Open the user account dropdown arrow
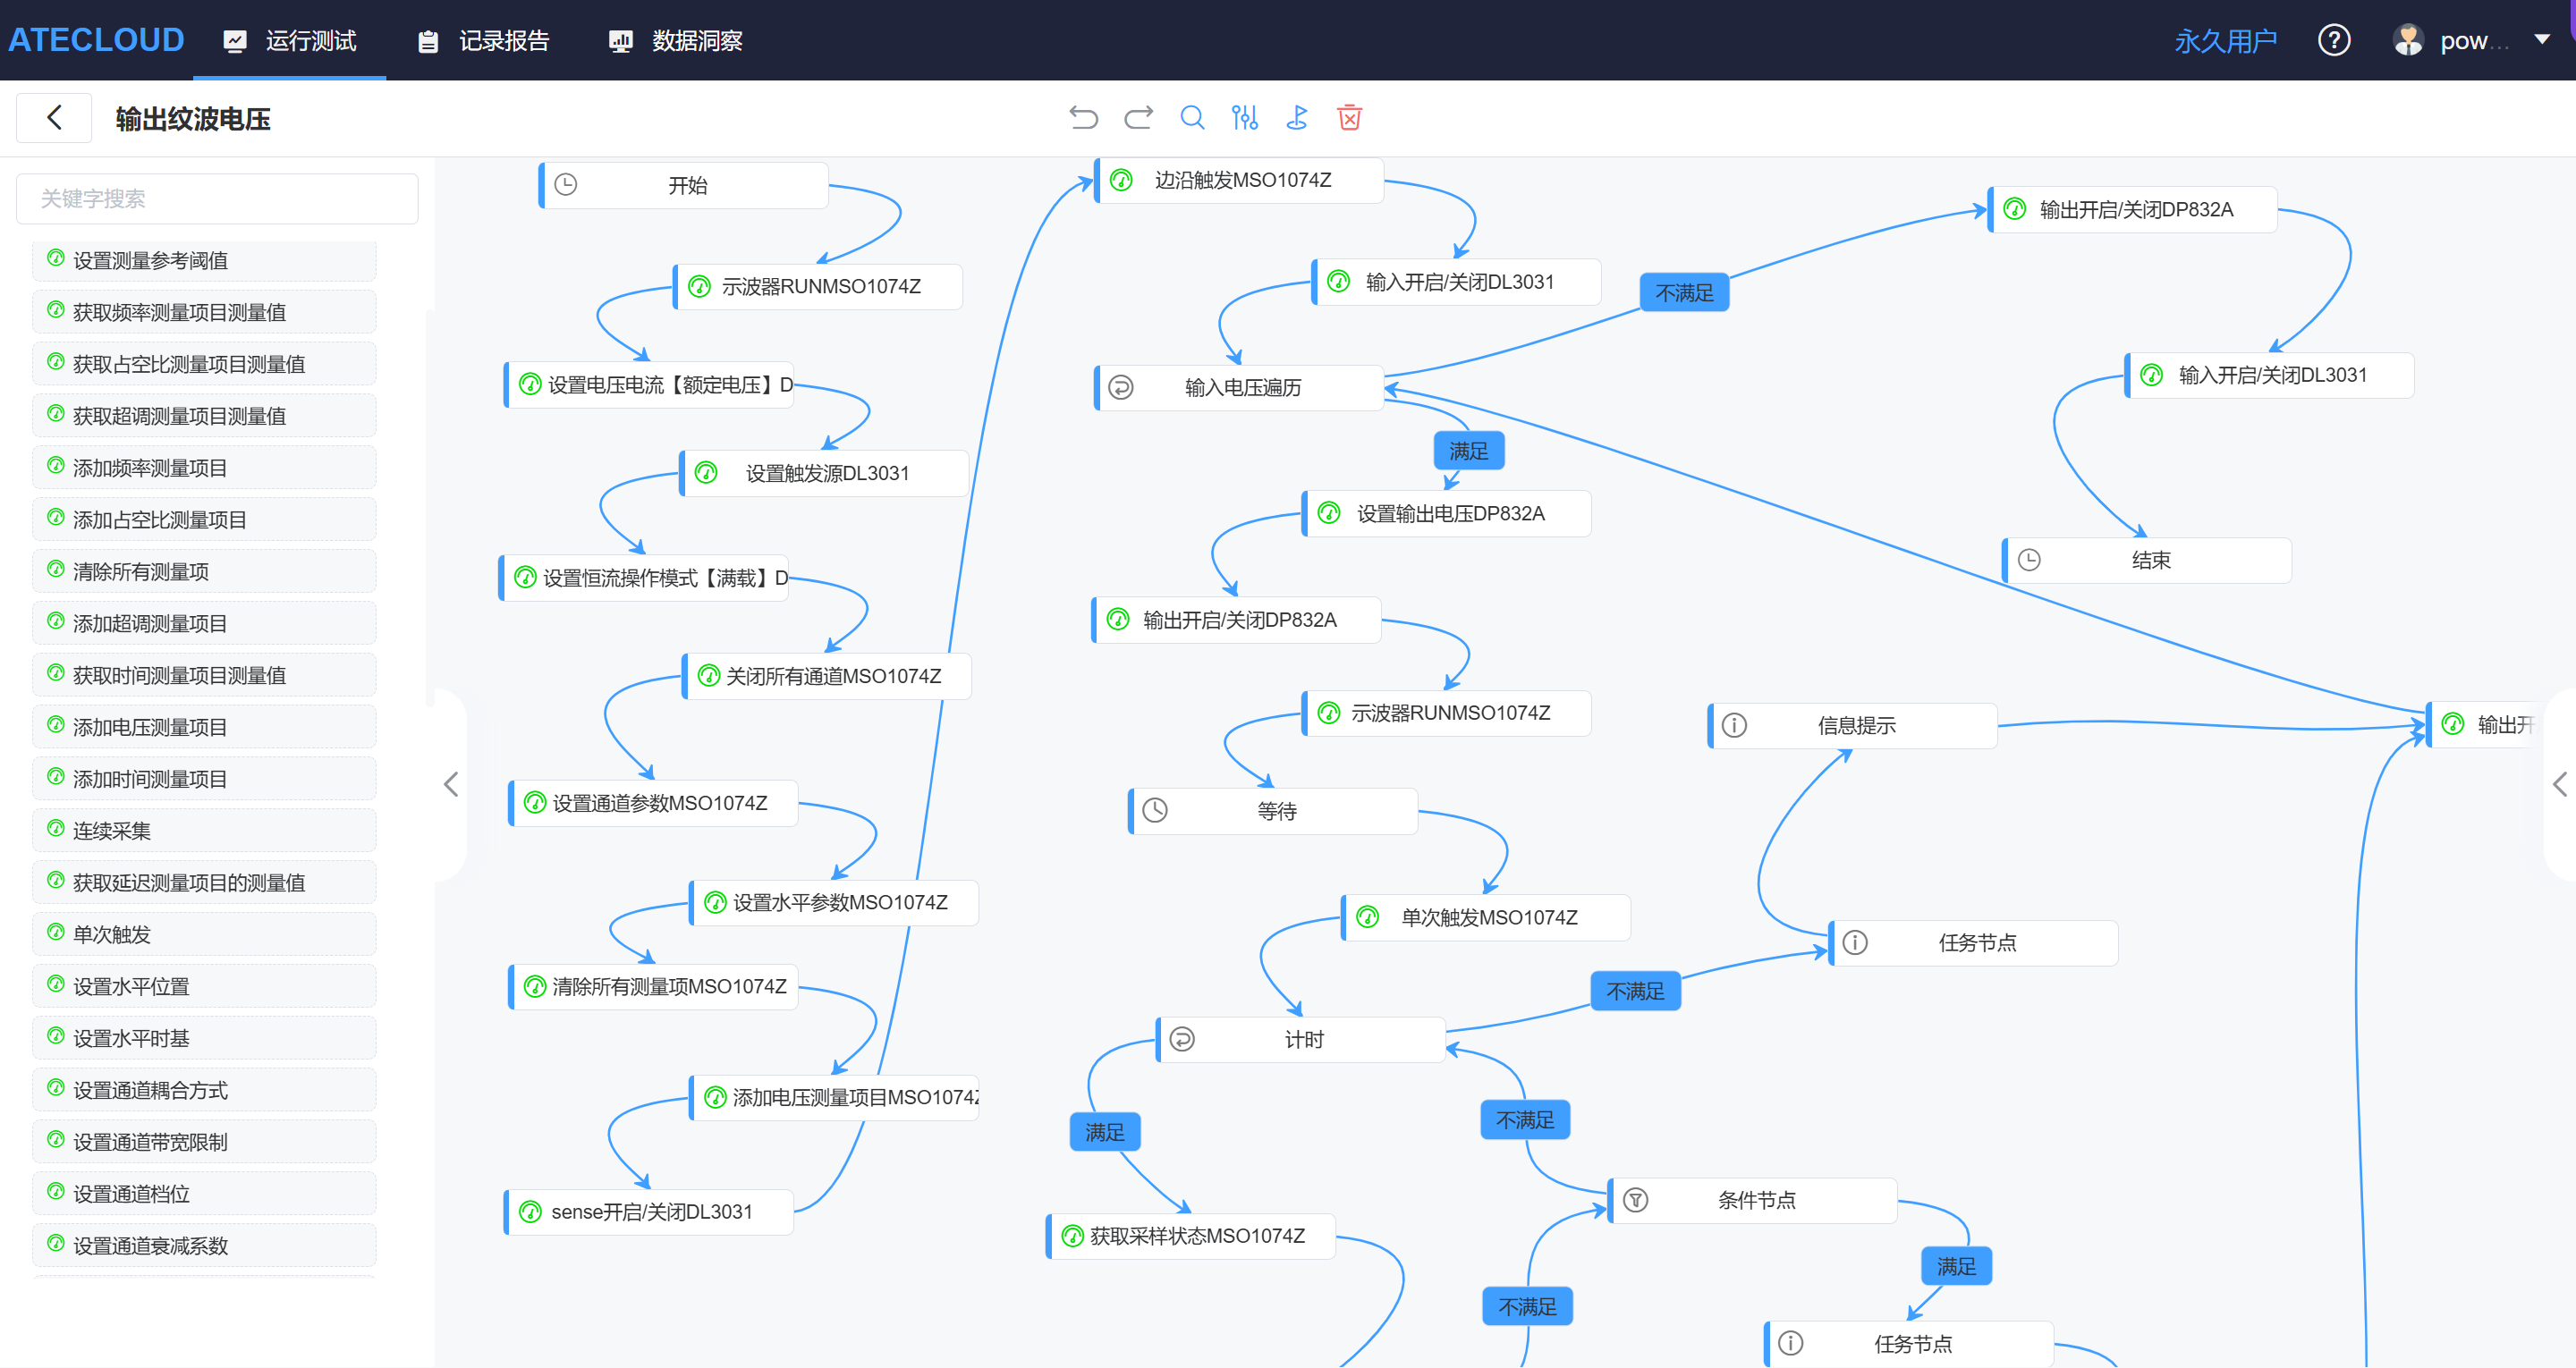Viewport: 2576px width, 1368px height. (2541, 39)
